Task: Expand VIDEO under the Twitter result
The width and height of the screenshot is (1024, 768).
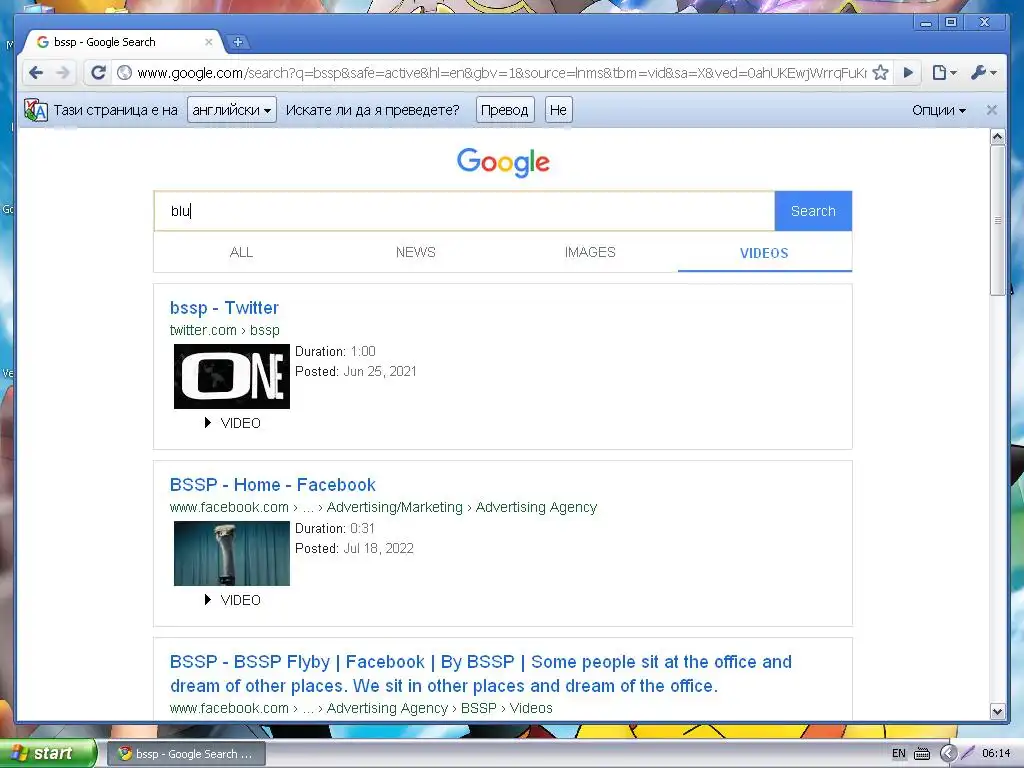Action: coord(232,423)
